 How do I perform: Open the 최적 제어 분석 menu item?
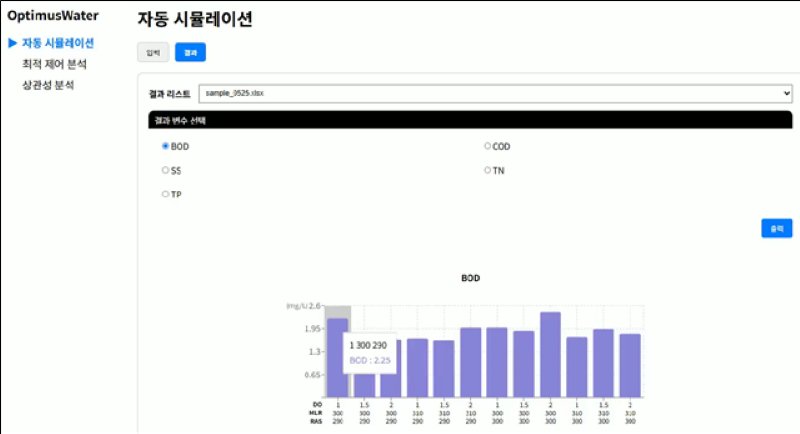pyautogui.click(x=54, y=64)
